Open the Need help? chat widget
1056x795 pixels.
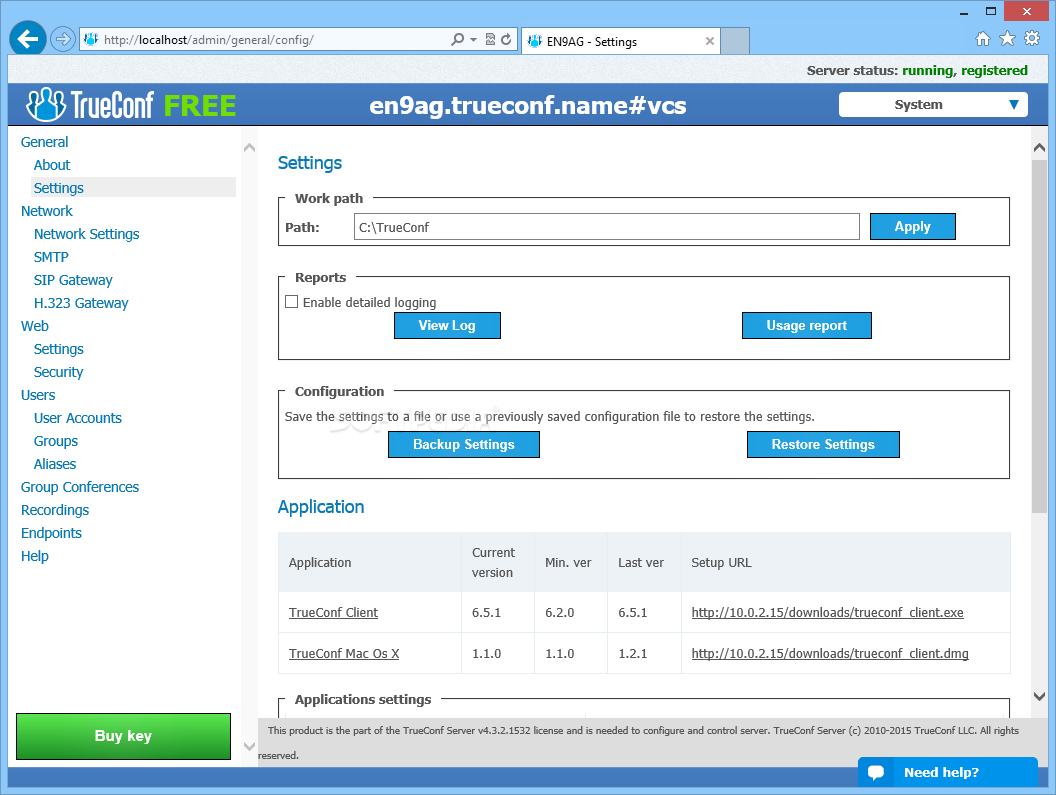click(x=948, y=772)
